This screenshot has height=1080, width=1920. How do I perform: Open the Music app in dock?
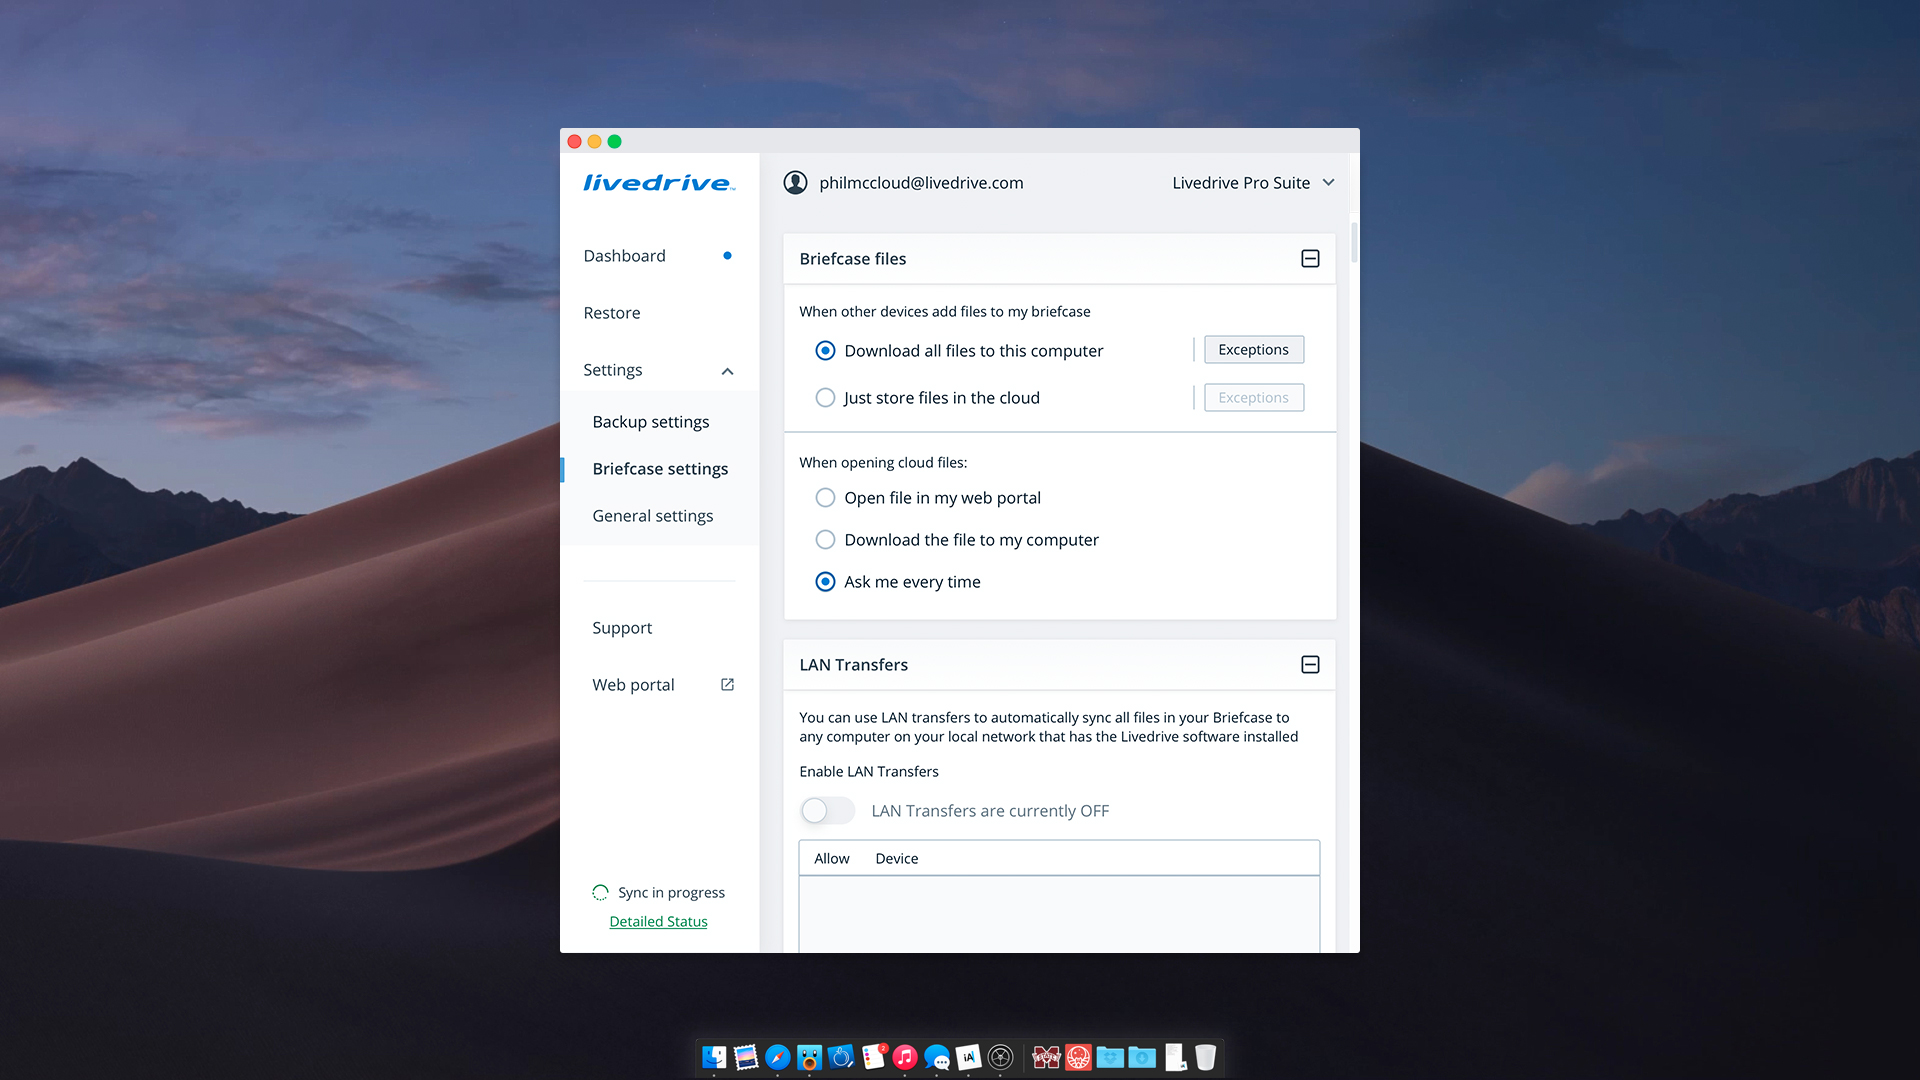click(905, 1057)
